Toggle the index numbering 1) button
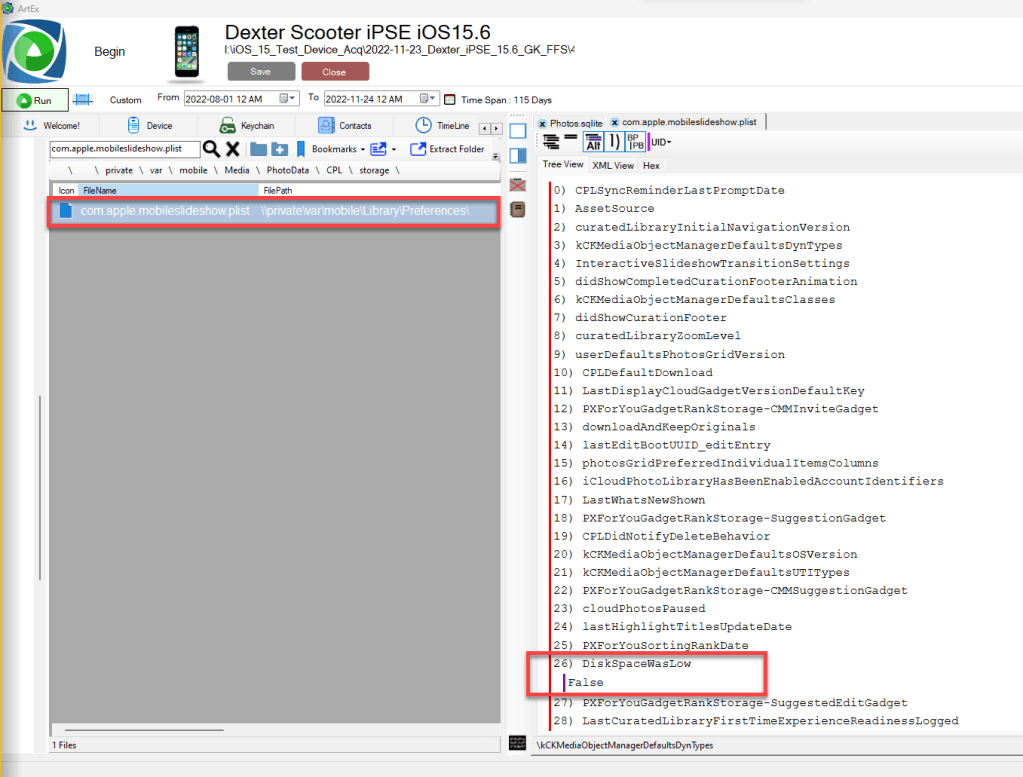The image size is (1023, 777). click(x=616, y=142)
